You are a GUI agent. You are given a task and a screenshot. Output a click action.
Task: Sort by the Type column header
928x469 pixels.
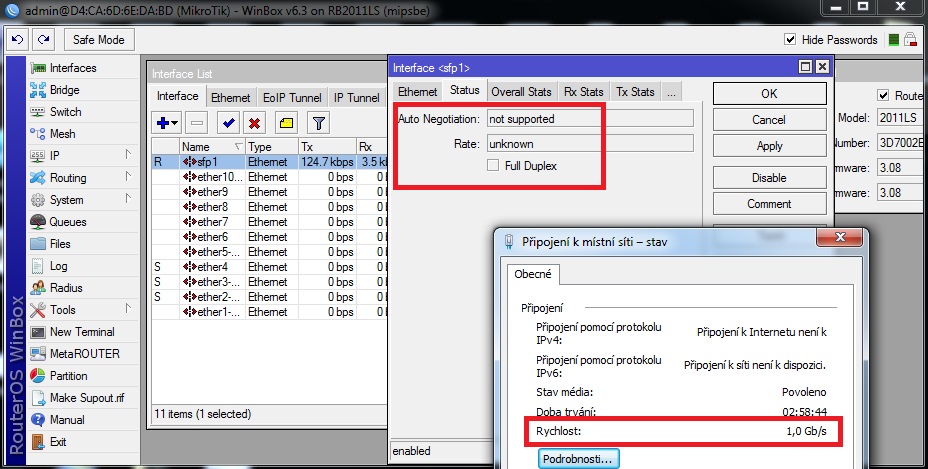point(272,147)
